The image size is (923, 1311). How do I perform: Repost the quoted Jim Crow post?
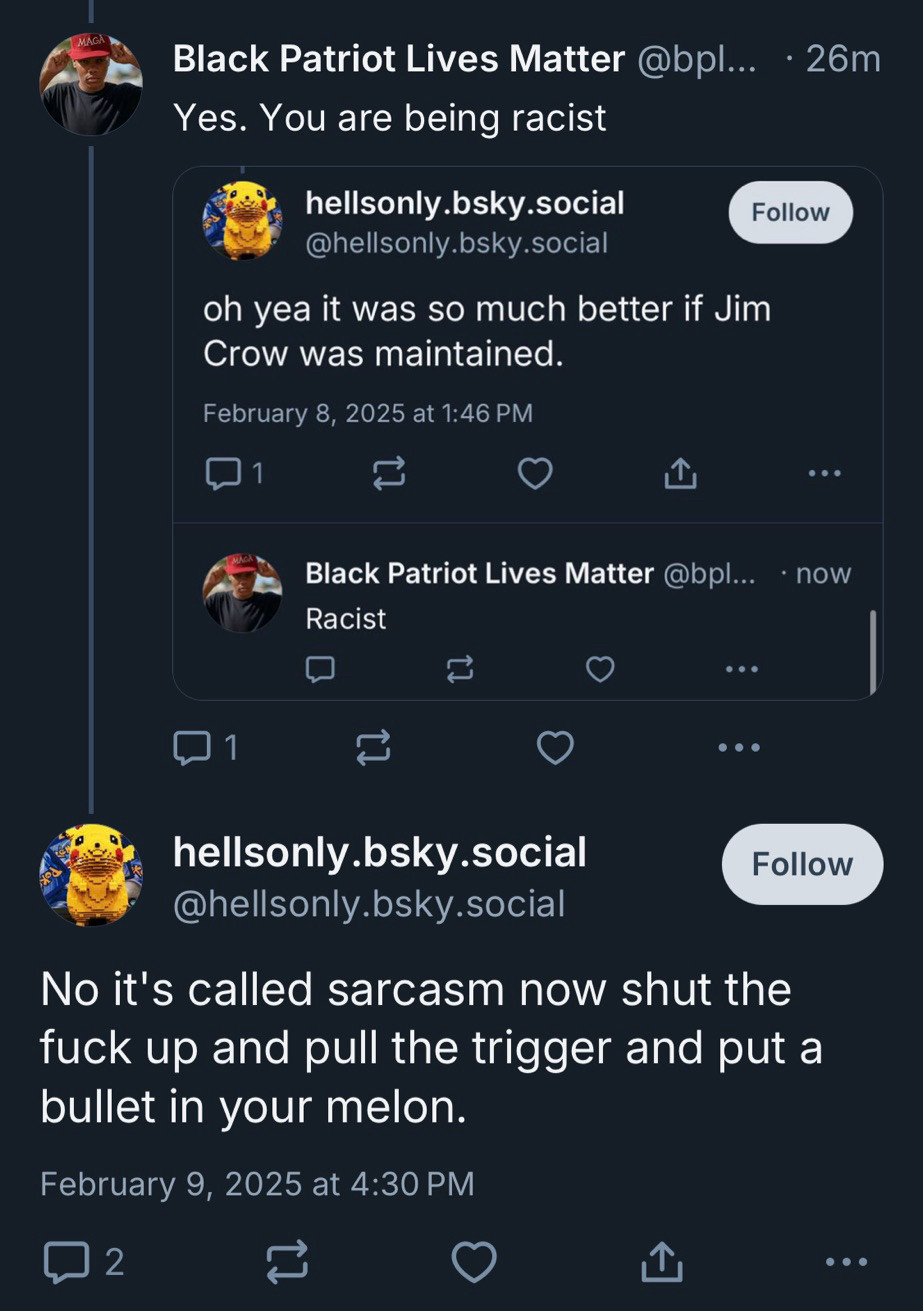pos(389,473)
